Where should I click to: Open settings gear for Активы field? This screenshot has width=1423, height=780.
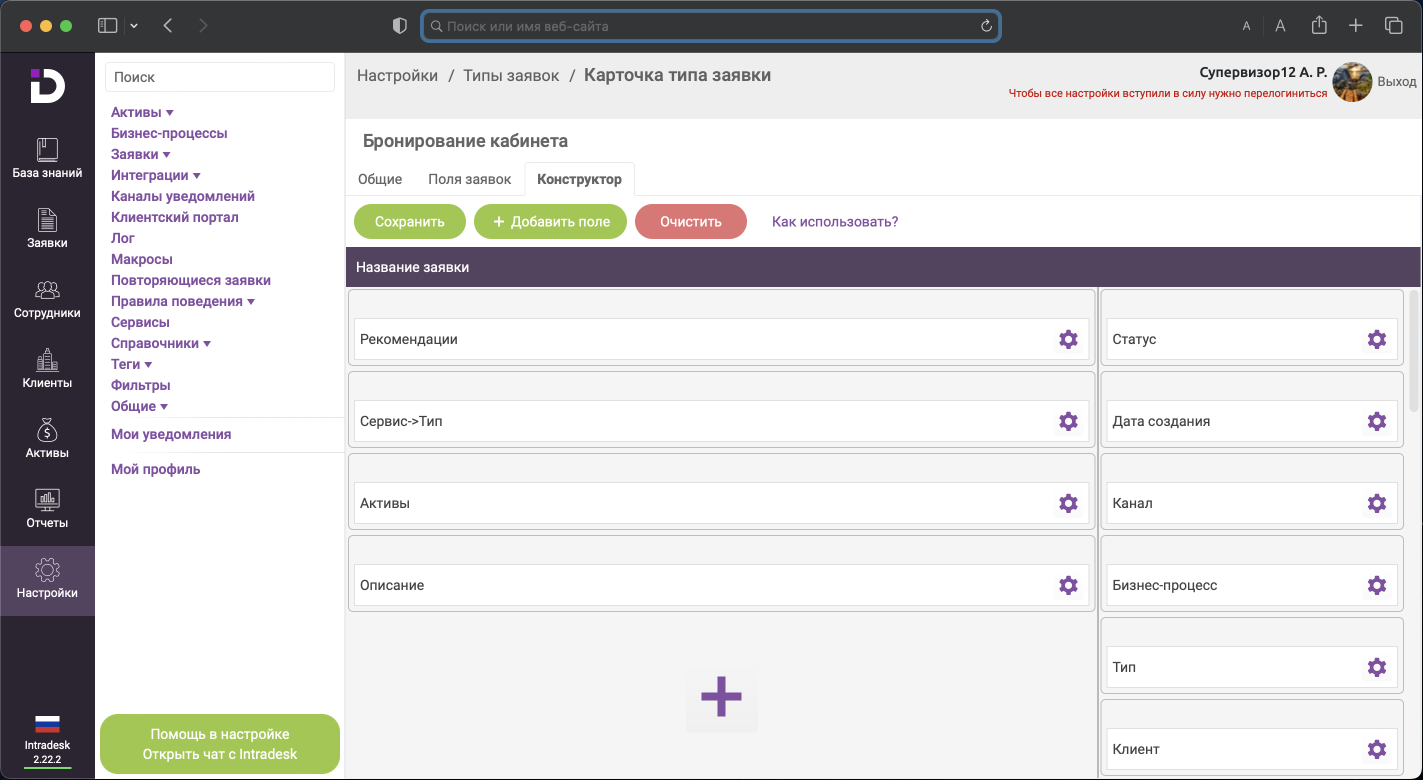(x=1068, y=503)
